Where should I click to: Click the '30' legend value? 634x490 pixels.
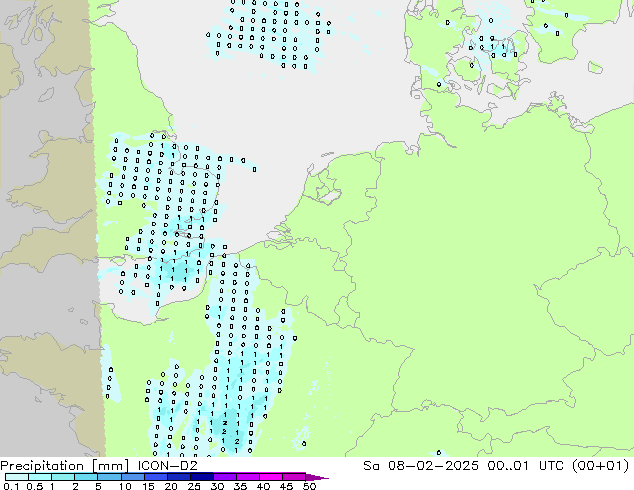(x=217, y=486)
